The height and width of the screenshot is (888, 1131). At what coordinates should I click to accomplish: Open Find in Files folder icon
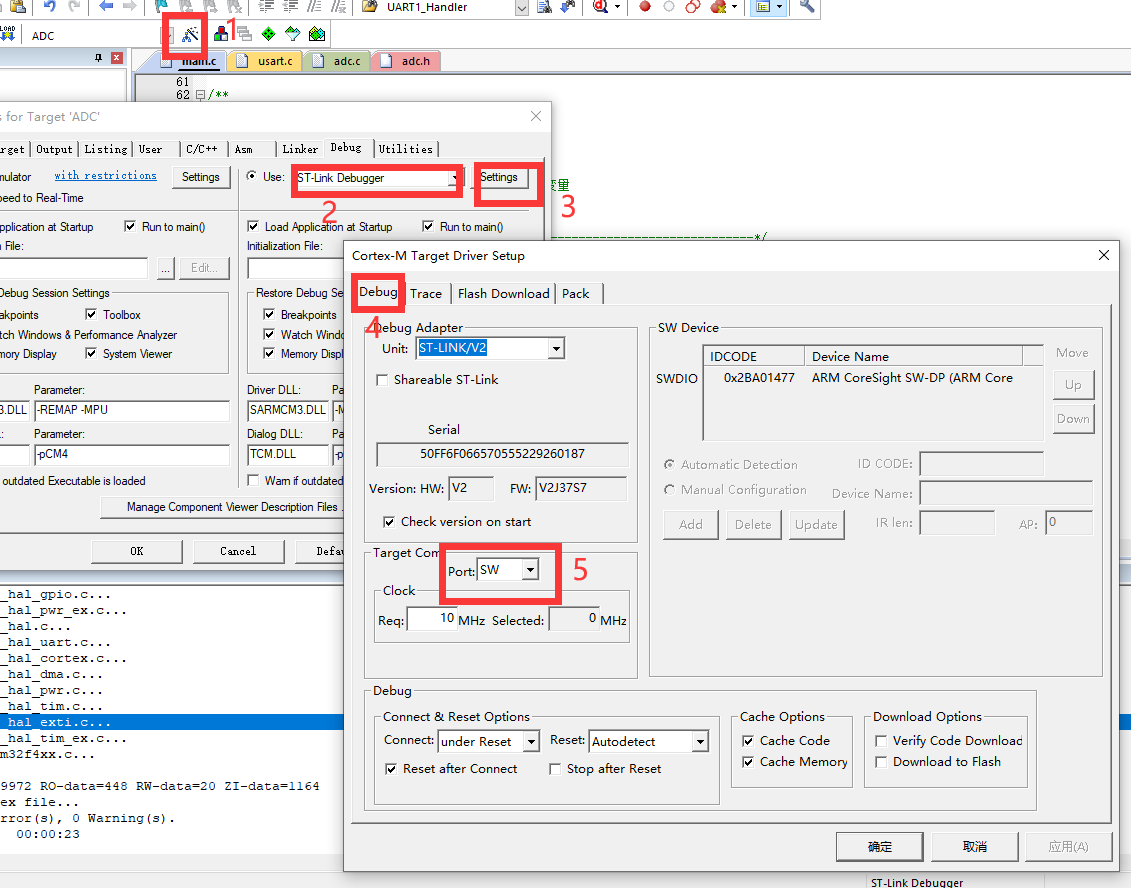pyautogui.click(x=369, y=6)
